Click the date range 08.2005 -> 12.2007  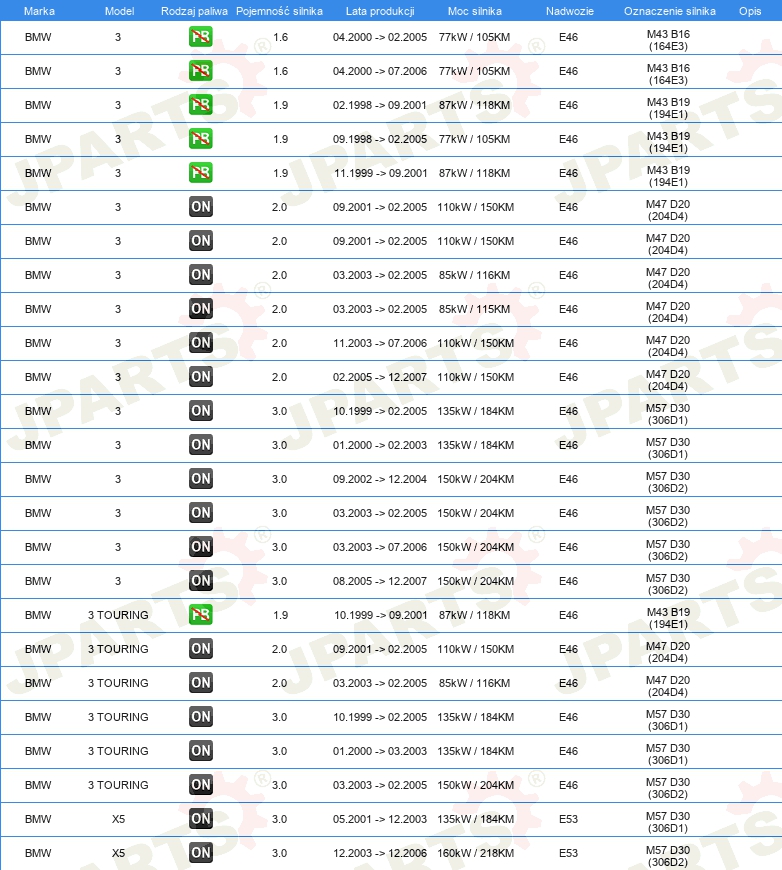(x=380, y=581)
